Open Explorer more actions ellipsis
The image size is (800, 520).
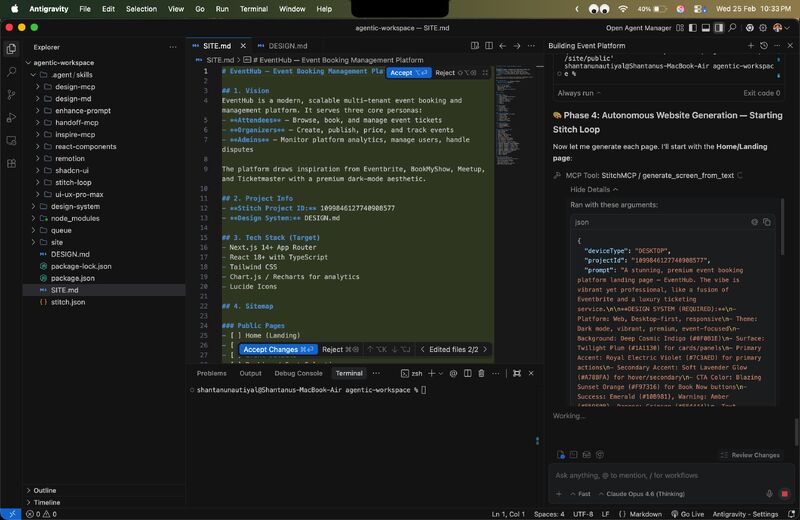coord(173,47)
